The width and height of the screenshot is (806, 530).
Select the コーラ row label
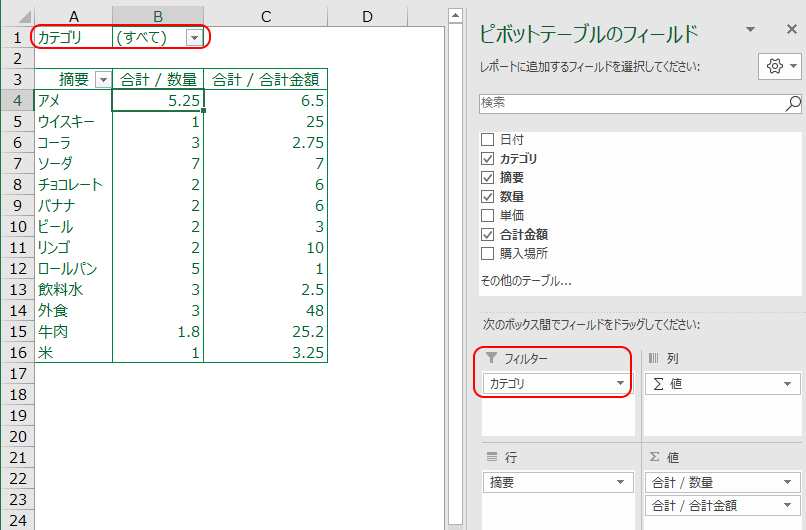tap(73, 143)
